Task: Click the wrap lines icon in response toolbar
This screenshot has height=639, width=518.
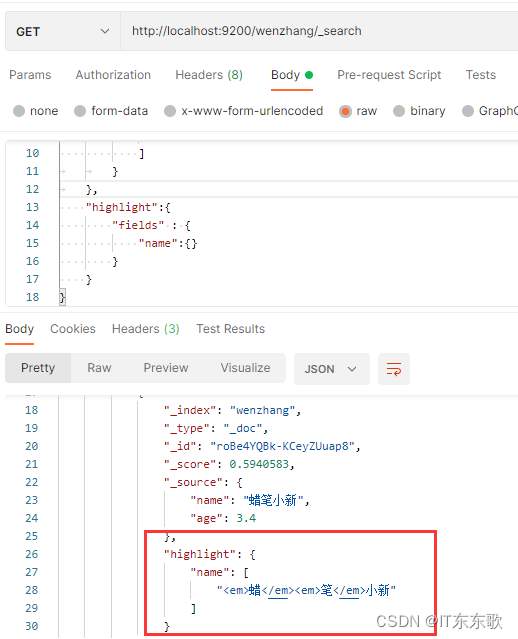Action: coord(394,369)
